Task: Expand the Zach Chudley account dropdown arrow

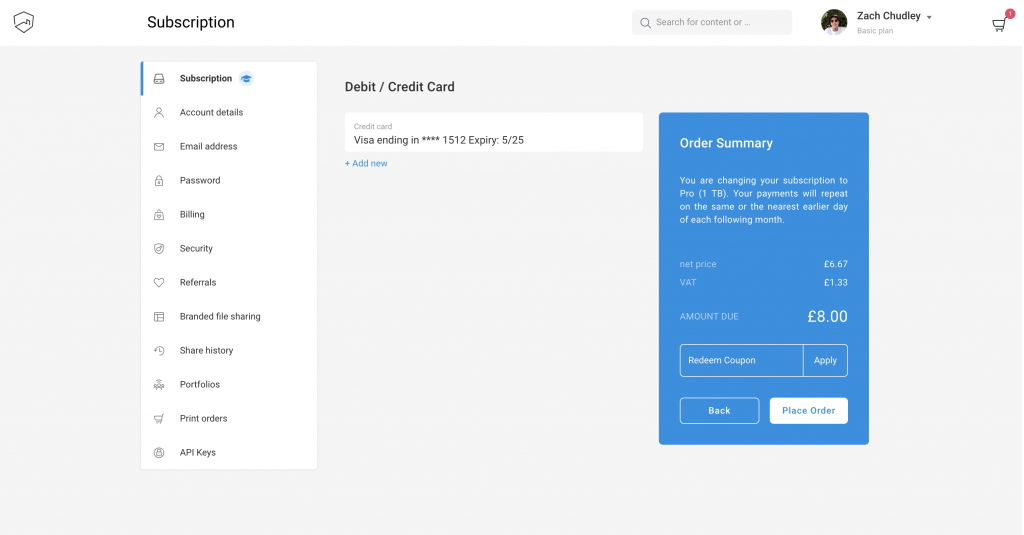Action: [x=929, y=18]
